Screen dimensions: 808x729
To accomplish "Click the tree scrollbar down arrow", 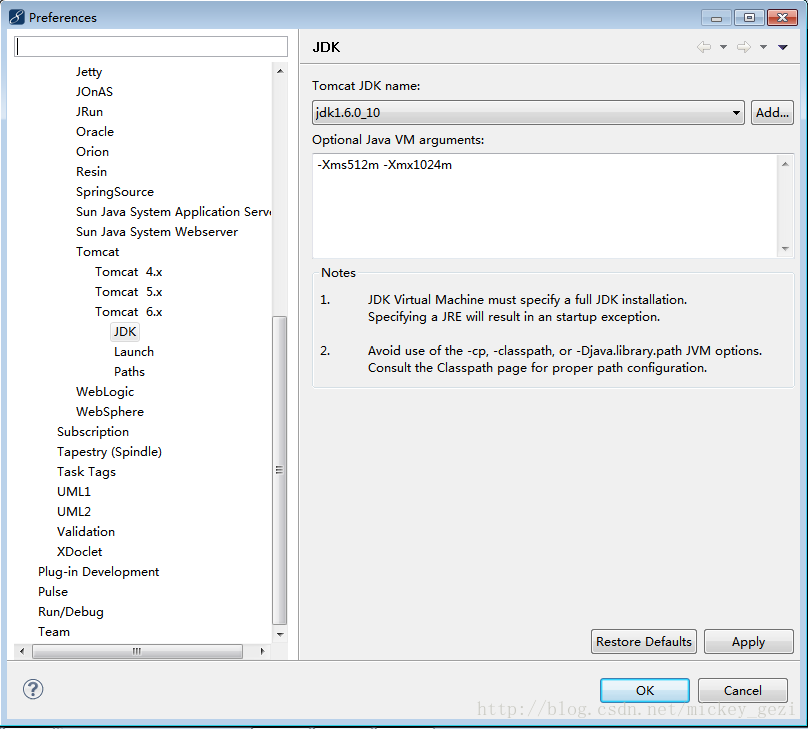I will point(280,635).
